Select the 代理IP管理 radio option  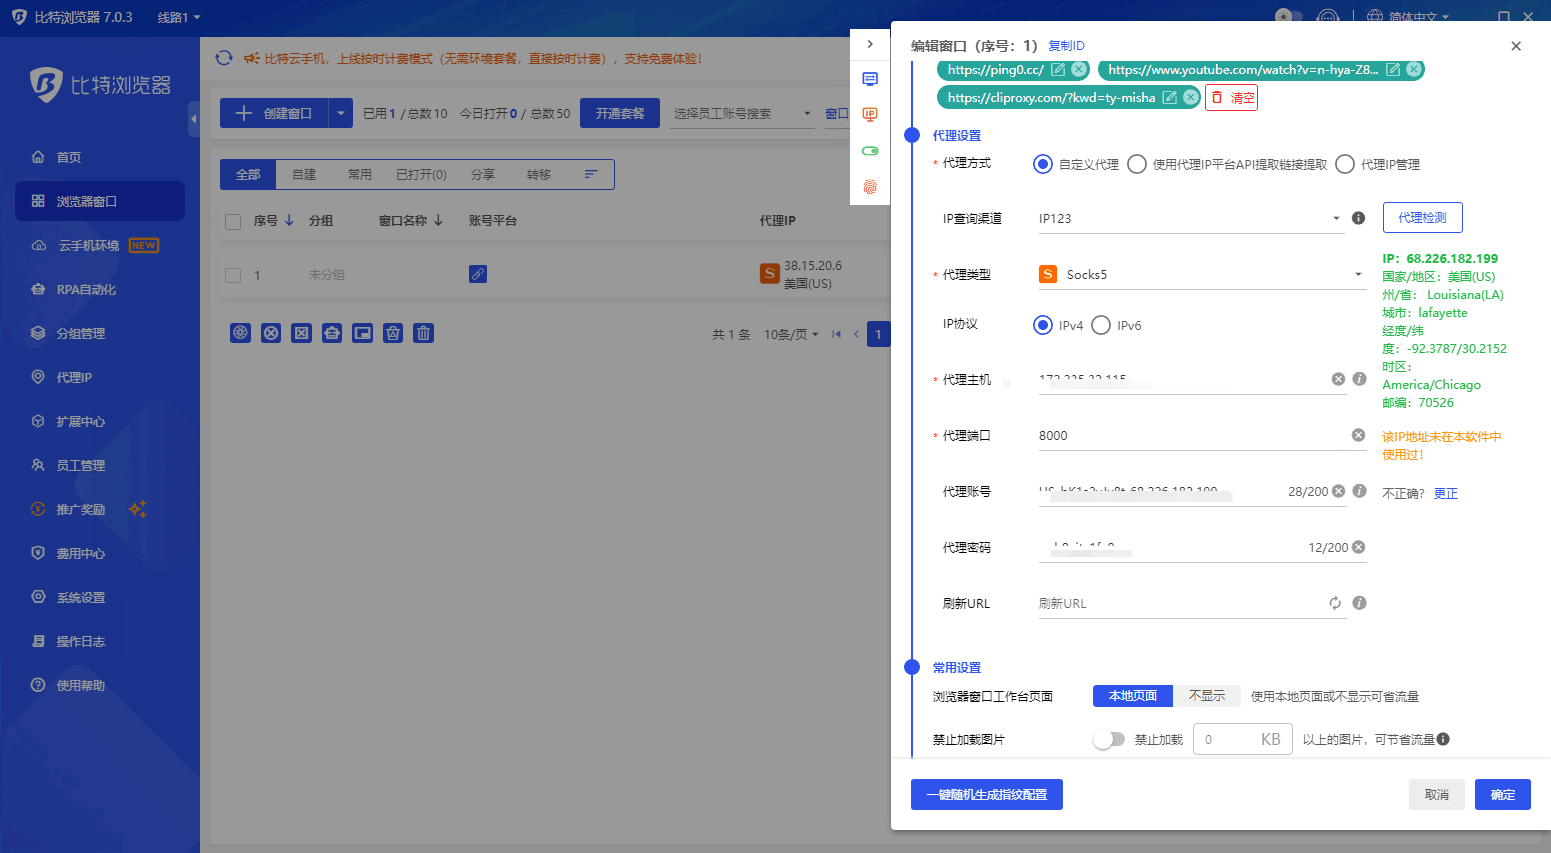[1345, 164]
